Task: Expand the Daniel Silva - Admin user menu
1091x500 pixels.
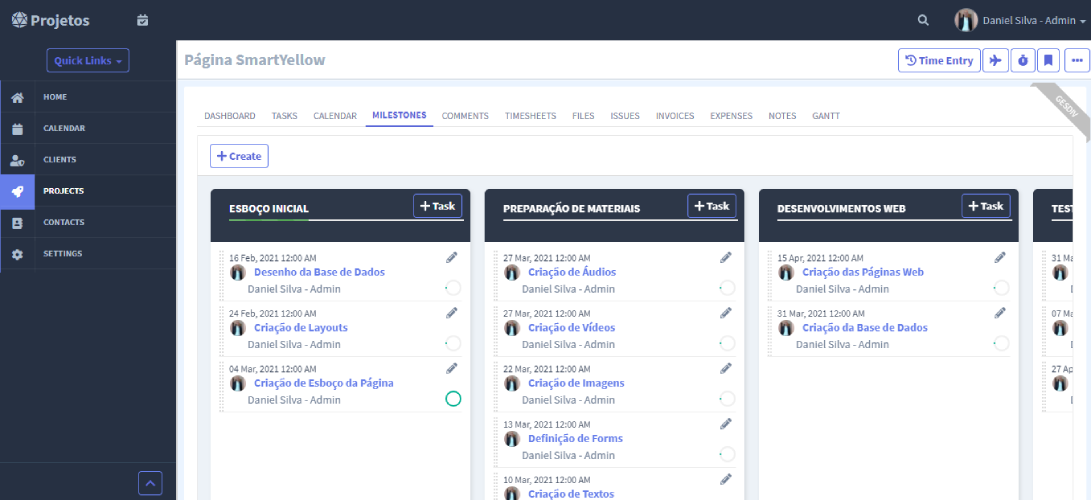Action: 1020,20
